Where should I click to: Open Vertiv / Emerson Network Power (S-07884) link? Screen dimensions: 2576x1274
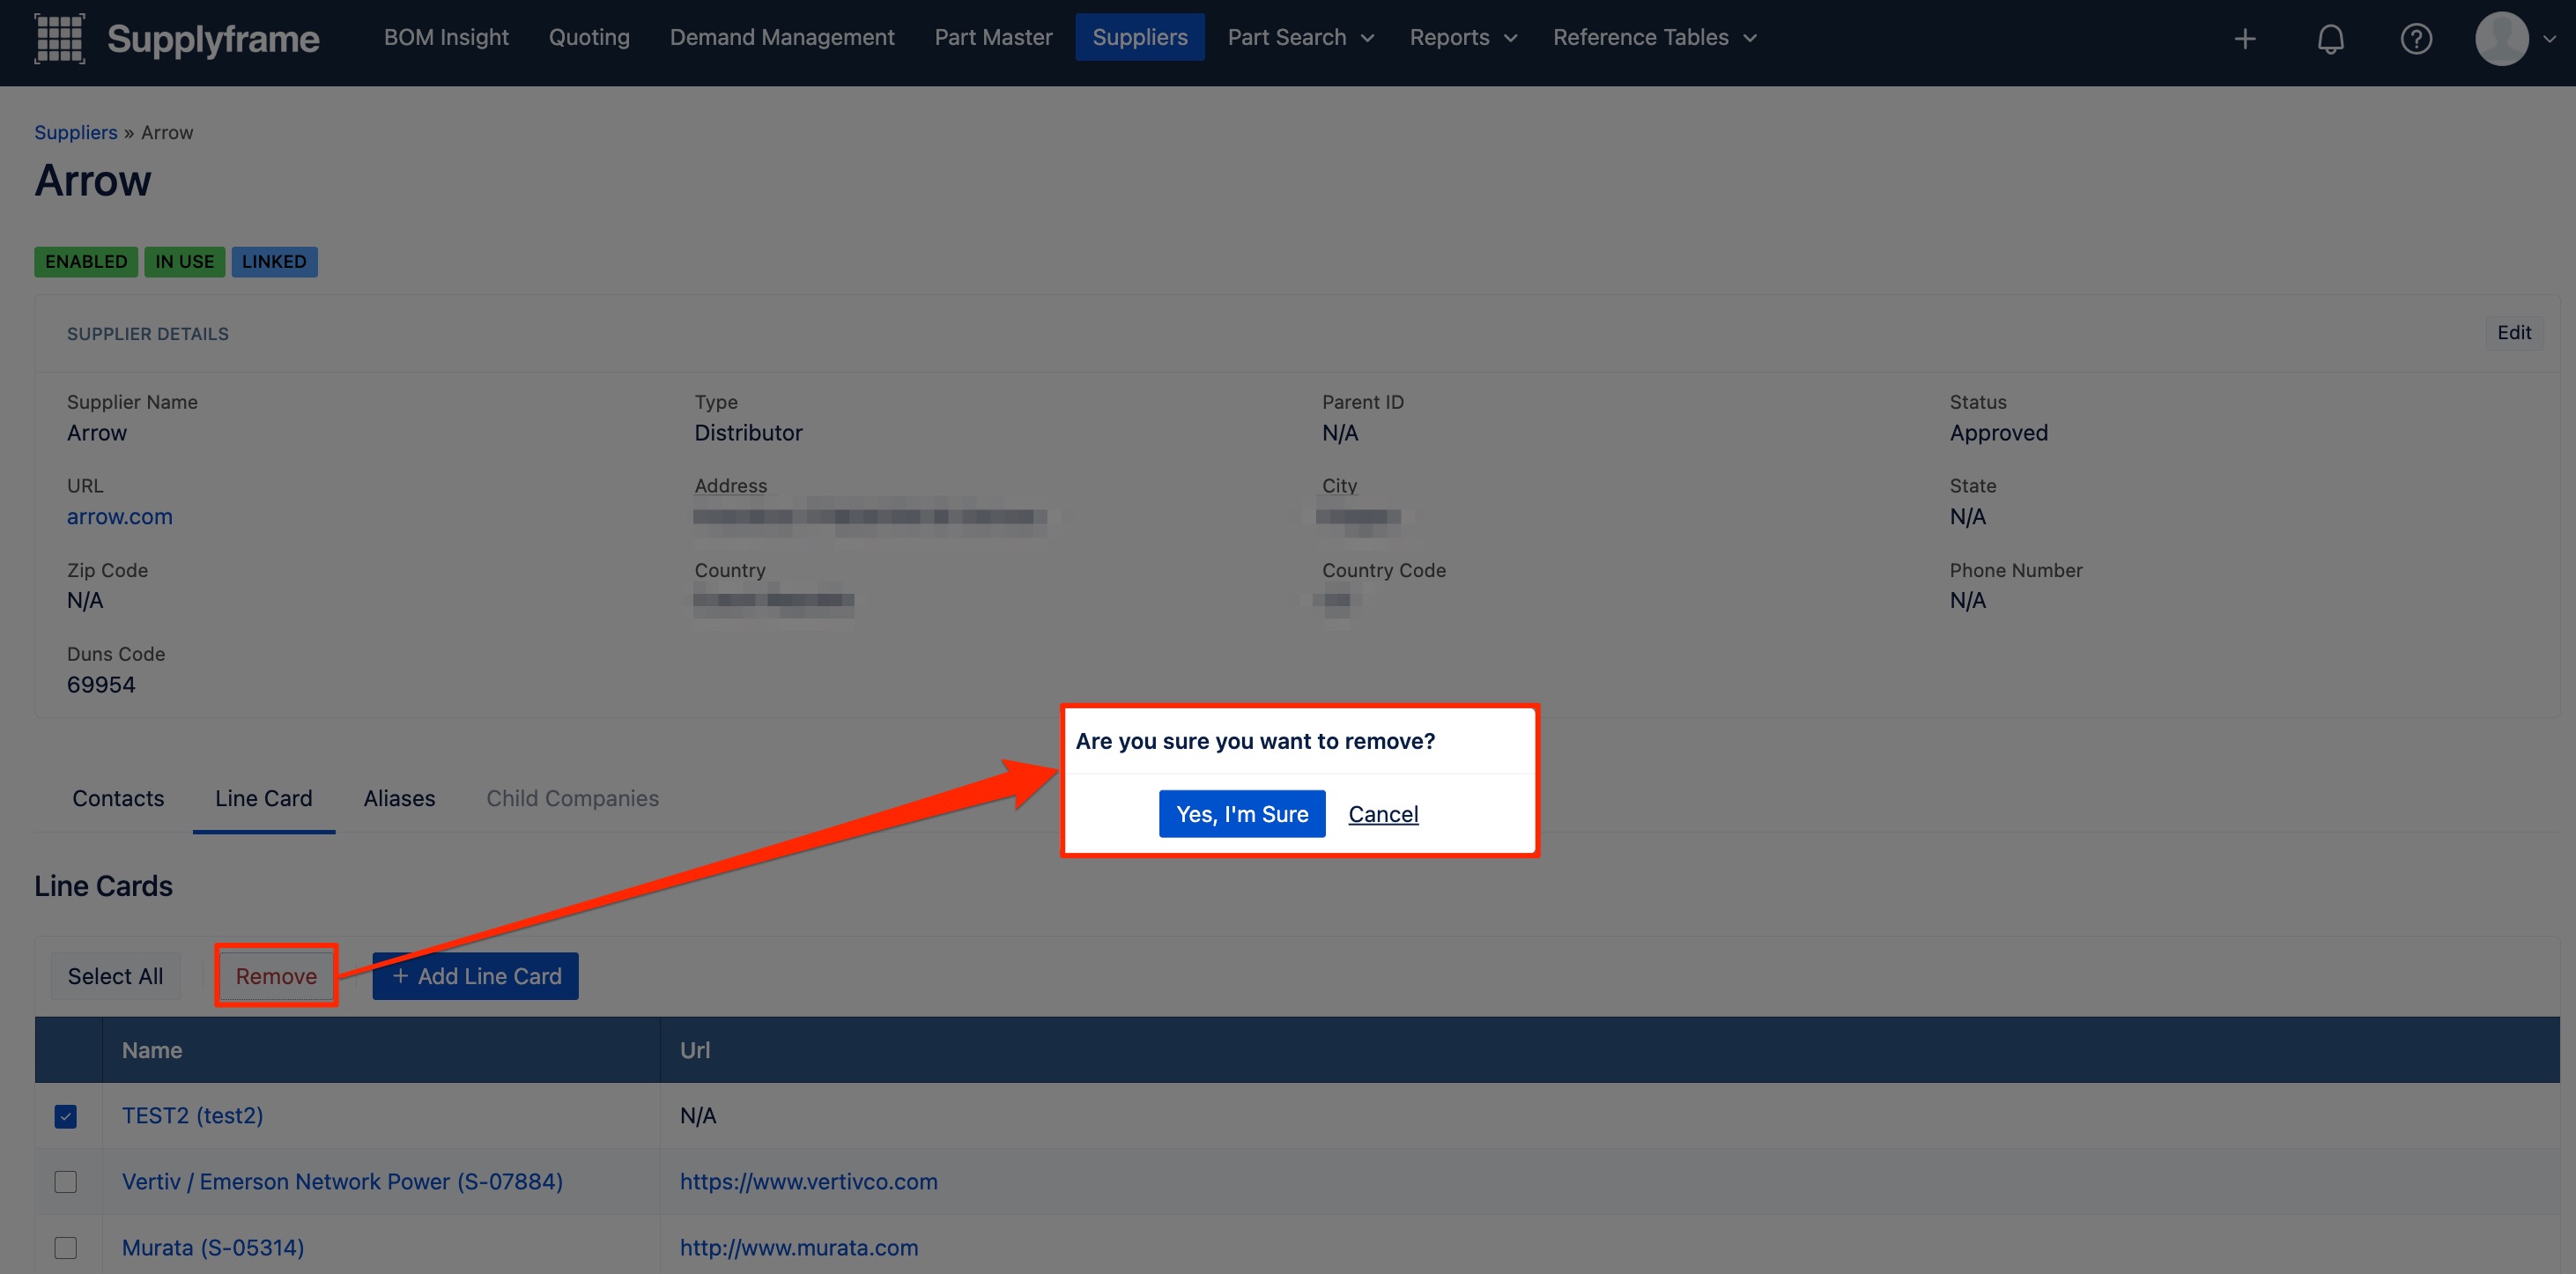(x=342, y=1181)
